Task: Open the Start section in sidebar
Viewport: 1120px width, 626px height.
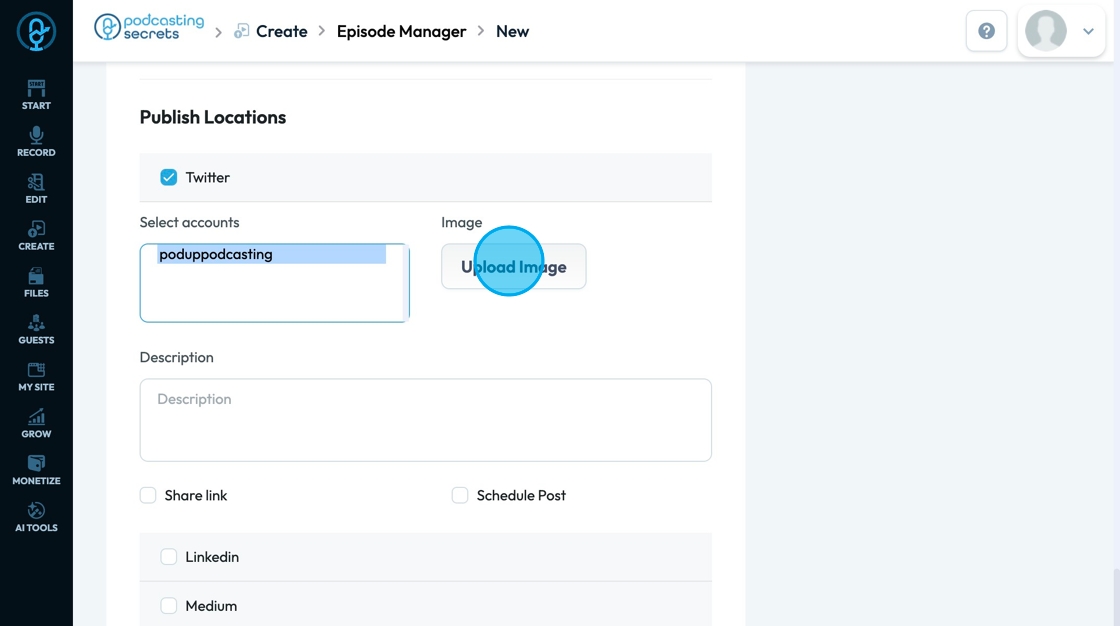Action: point(36,94)
